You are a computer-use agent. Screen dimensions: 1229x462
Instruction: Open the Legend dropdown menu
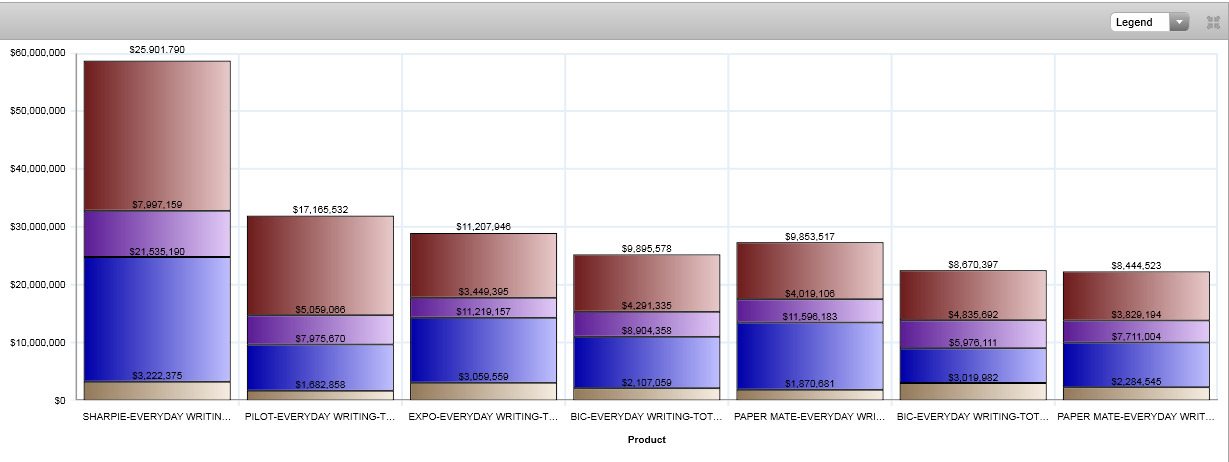[1149, 22]
